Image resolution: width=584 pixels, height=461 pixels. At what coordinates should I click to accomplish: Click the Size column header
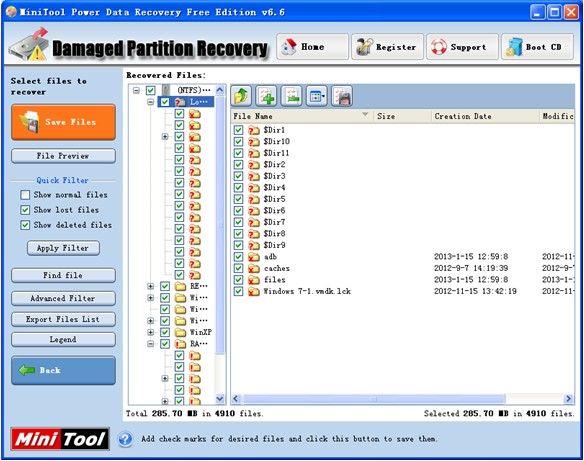(402, 116)
